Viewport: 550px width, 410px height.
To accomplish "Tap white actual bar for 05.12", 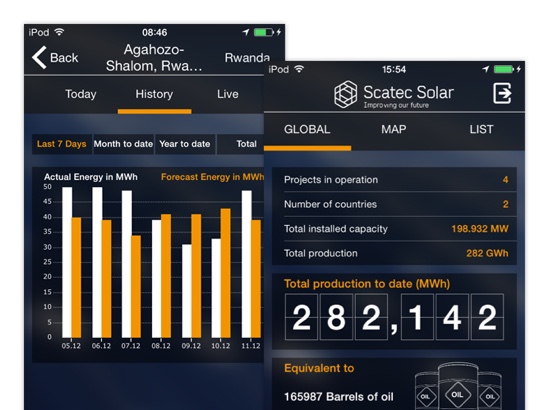I will (x=67, y=262).
